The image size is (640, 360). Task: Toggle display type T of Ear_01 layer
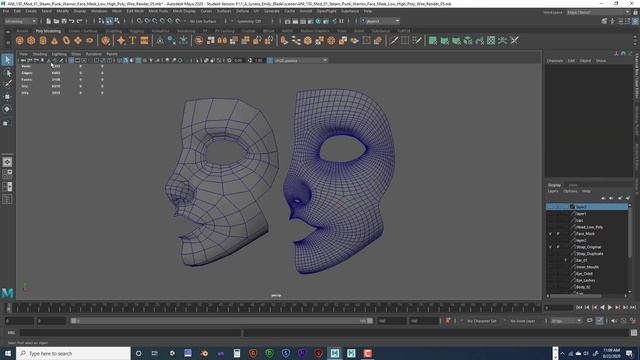pos(566,260)
